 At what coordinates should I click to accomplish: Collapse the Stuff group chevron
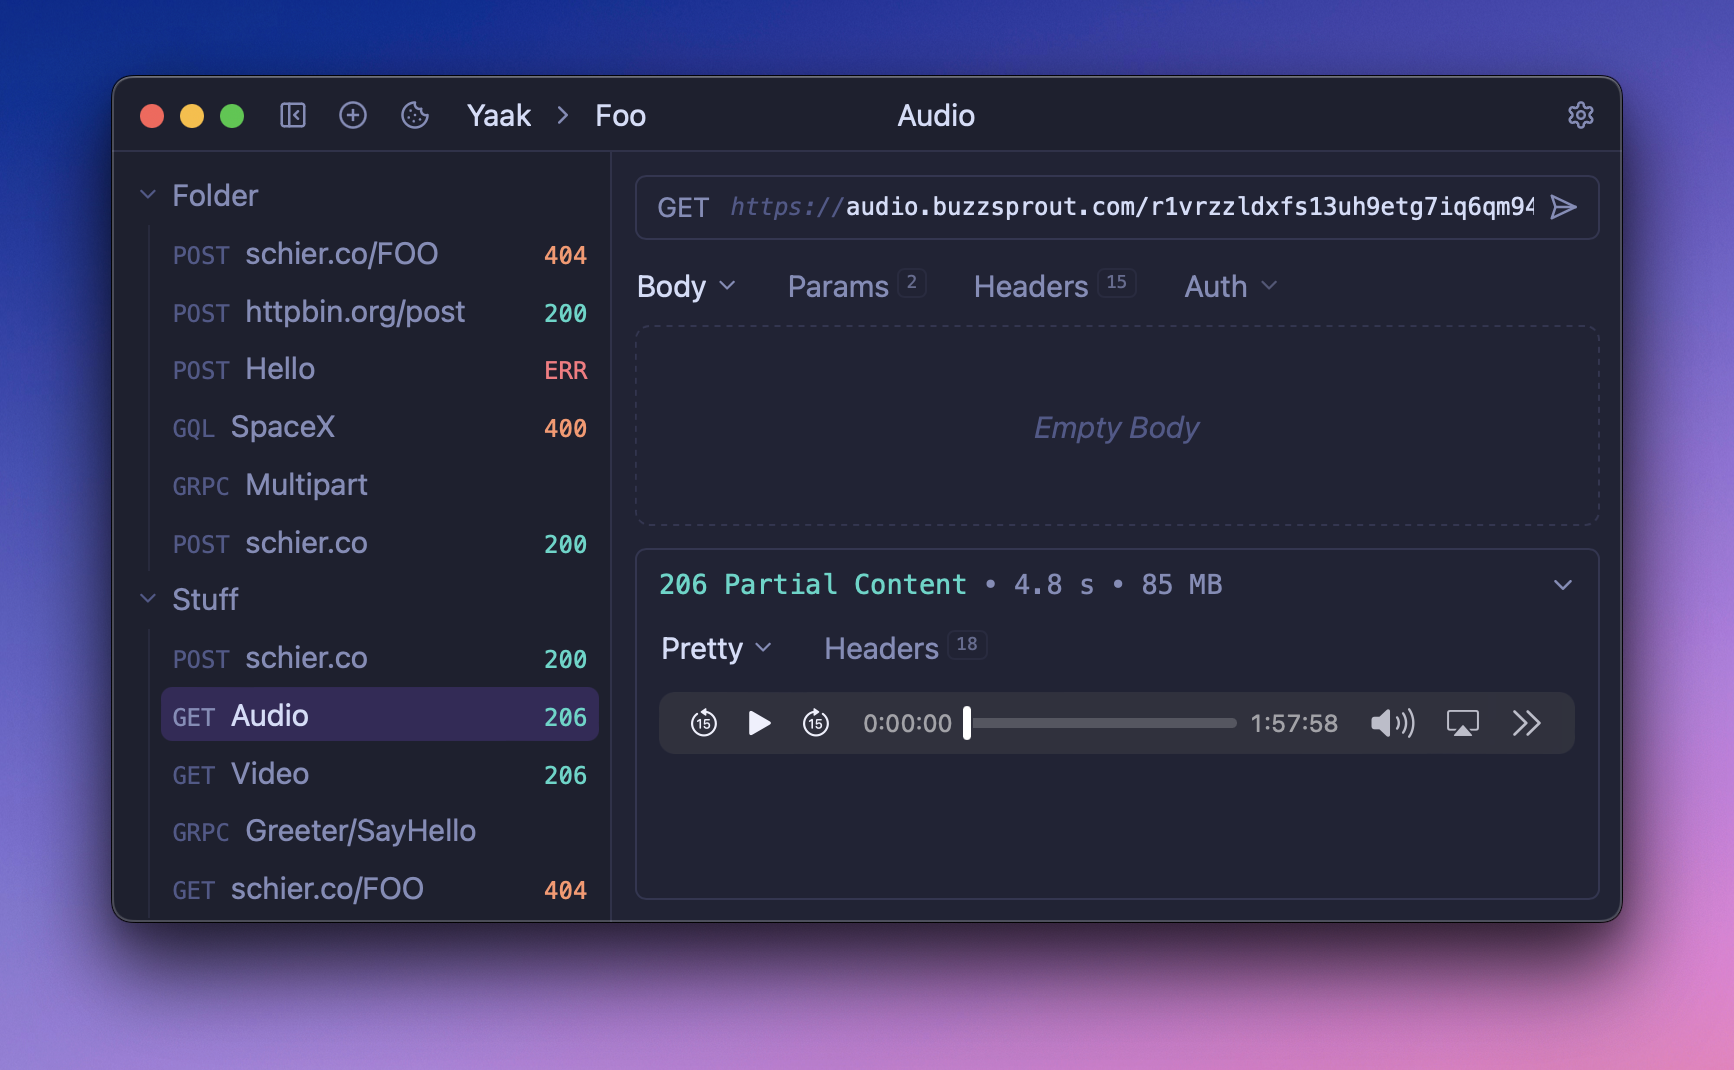point(148,599)
